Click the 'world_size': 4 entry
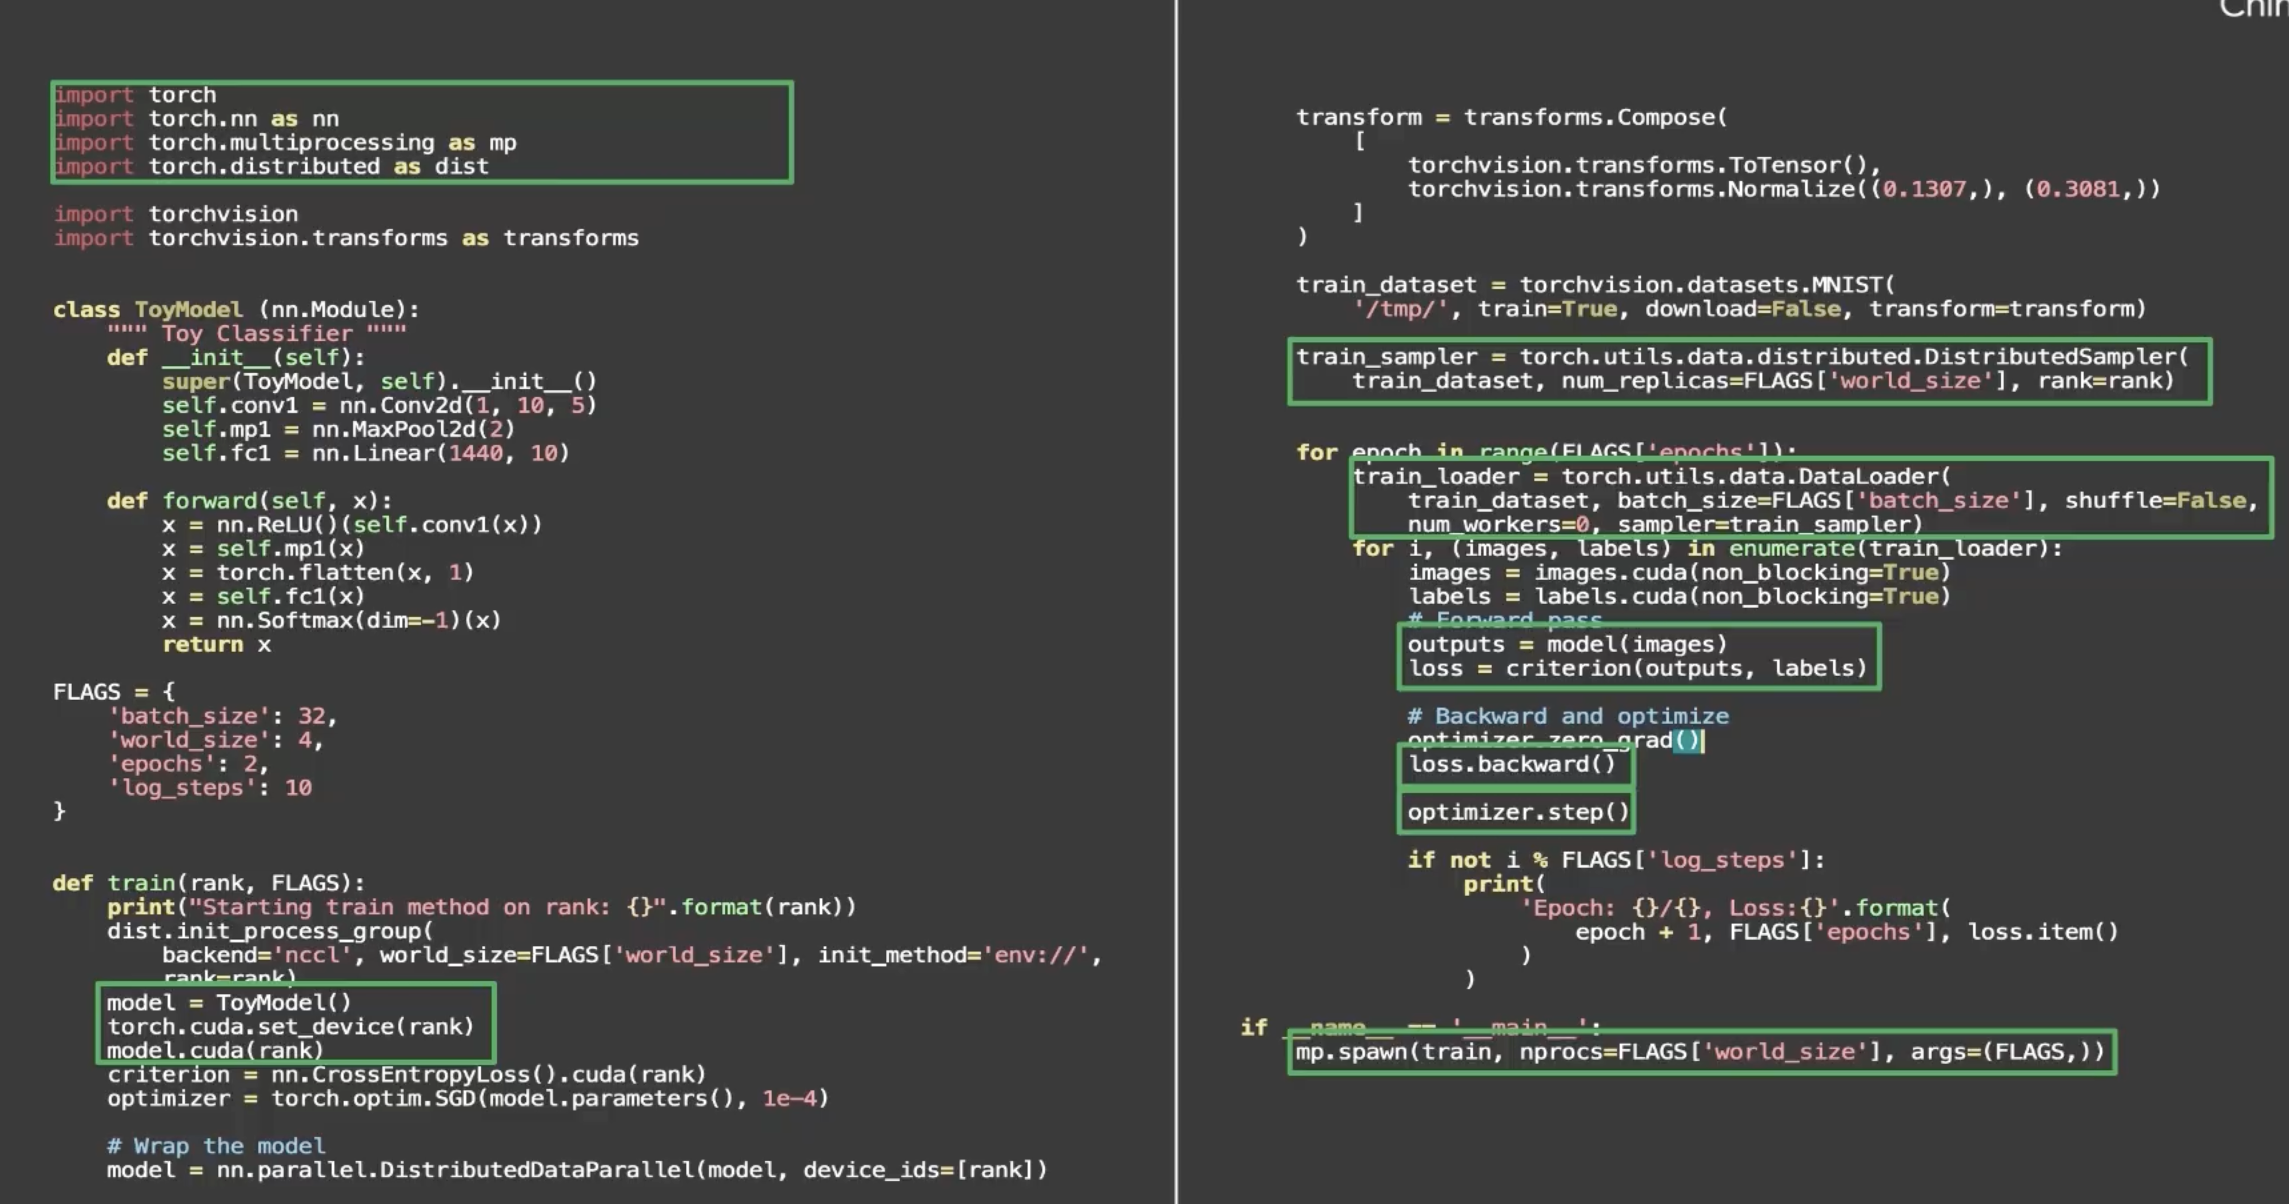Image resolution: width=2289 pixels, height=1204 pixels. click(215, 740)
